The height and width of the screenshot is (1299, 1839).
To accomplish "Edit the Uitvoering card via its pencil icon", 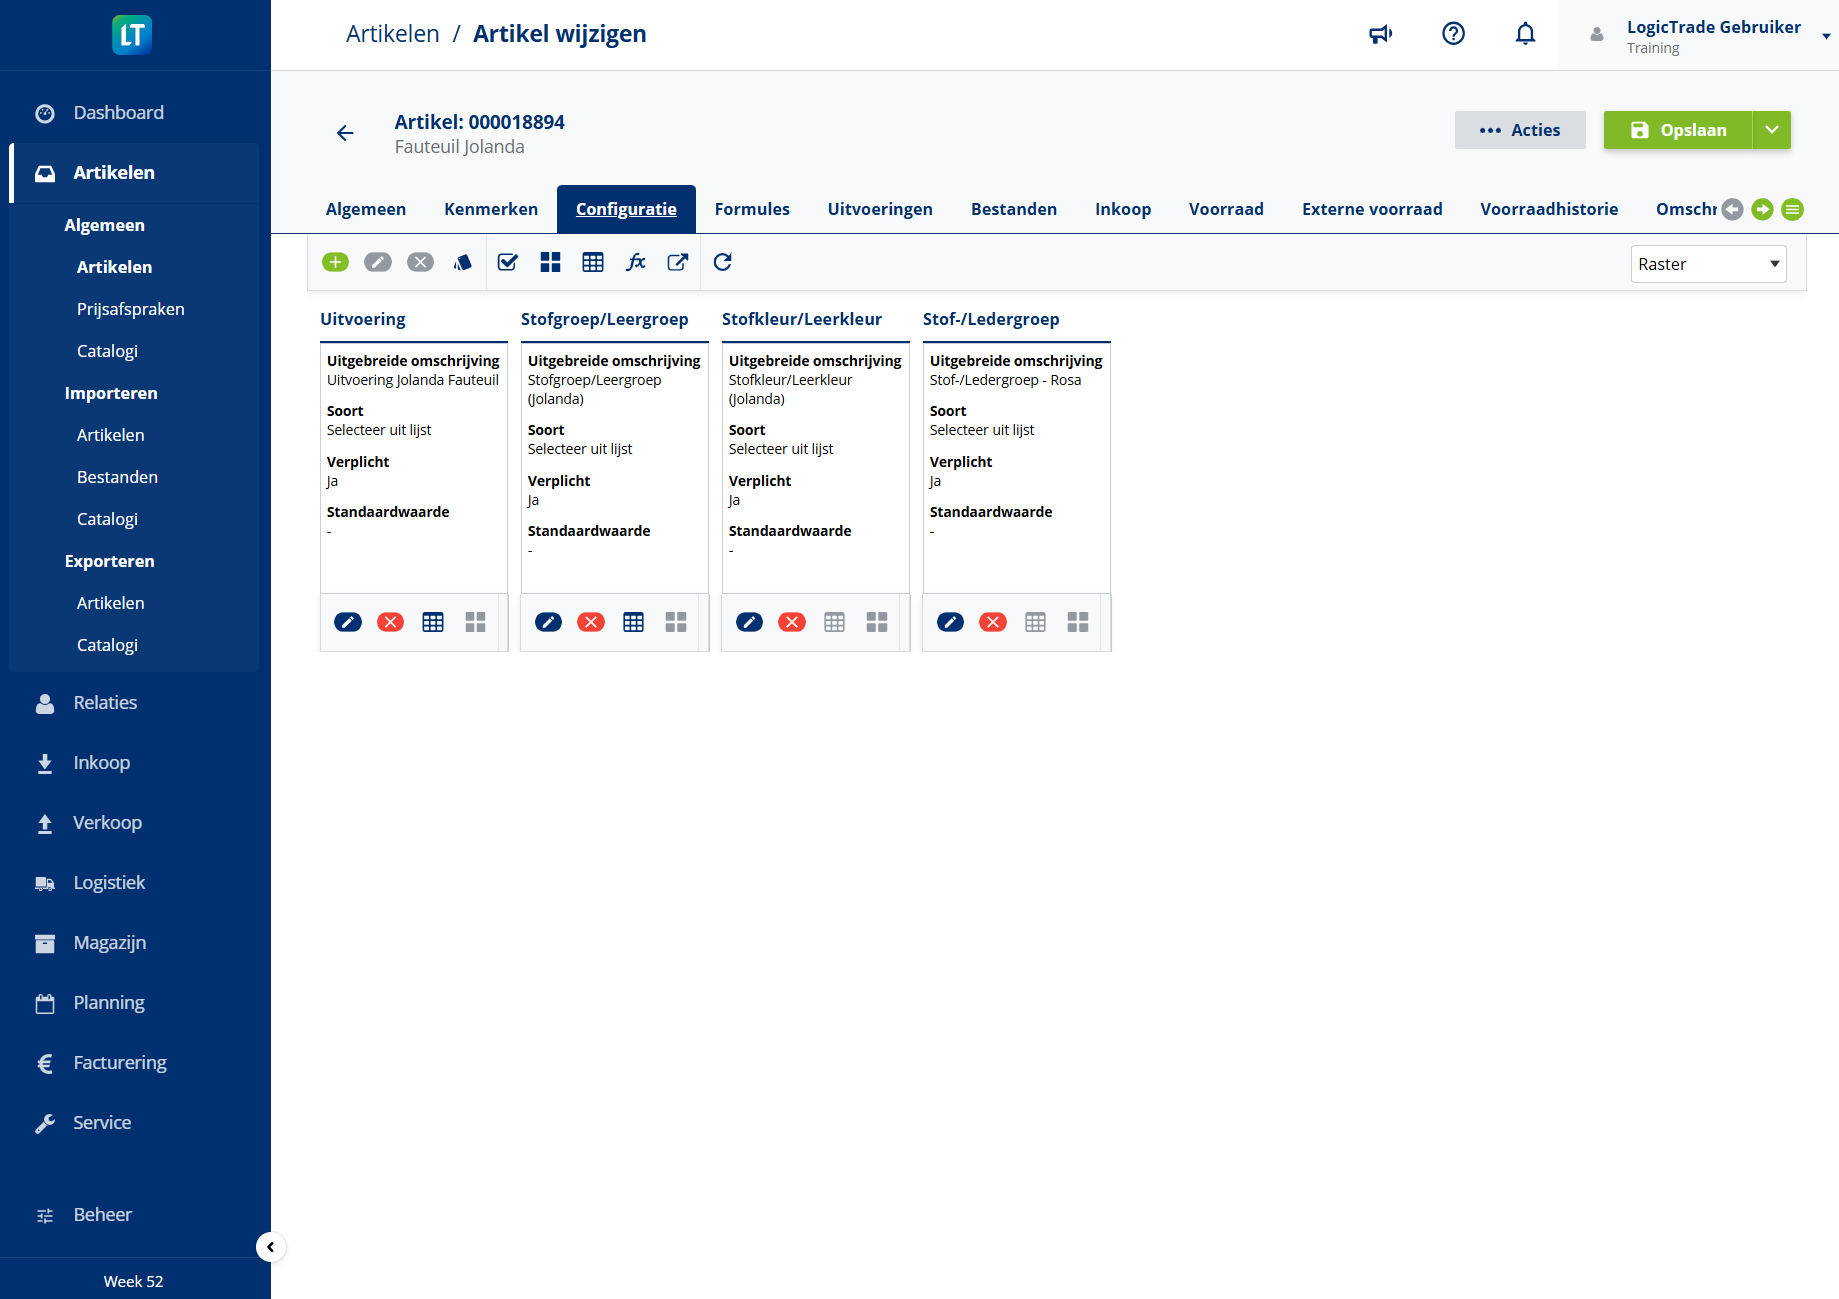I will [348, 621].
